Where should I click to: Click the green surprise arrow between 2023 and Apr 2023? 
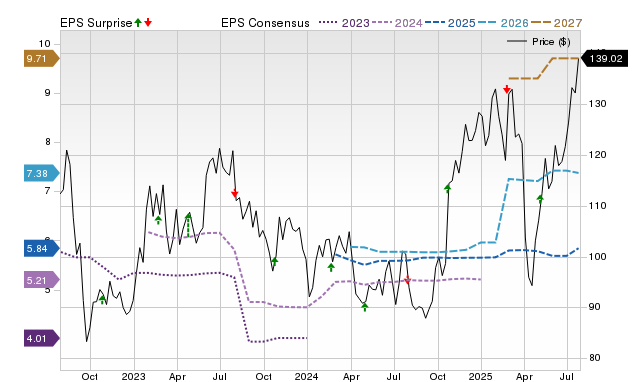158,220
